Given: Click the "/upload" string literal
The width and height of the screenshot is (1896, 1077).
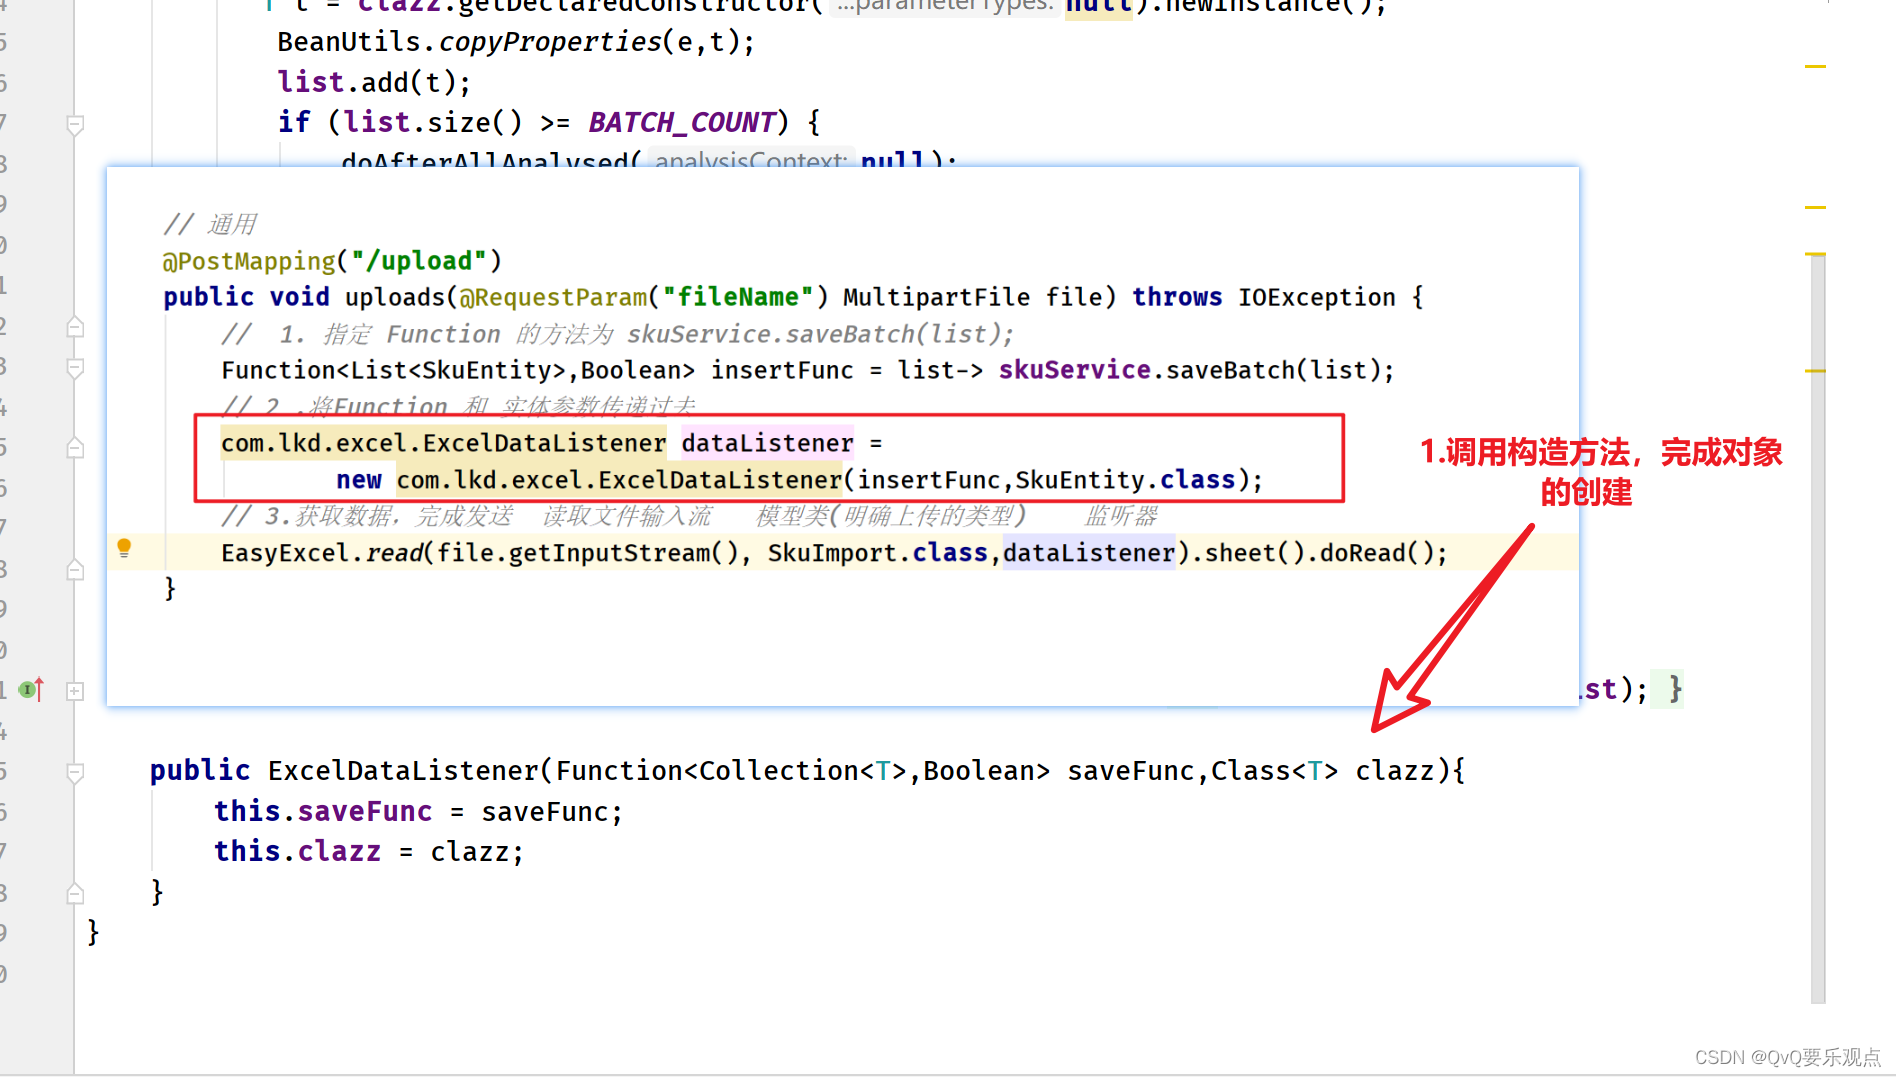Looking at the screenshot, I should click(x=418, y=261).
